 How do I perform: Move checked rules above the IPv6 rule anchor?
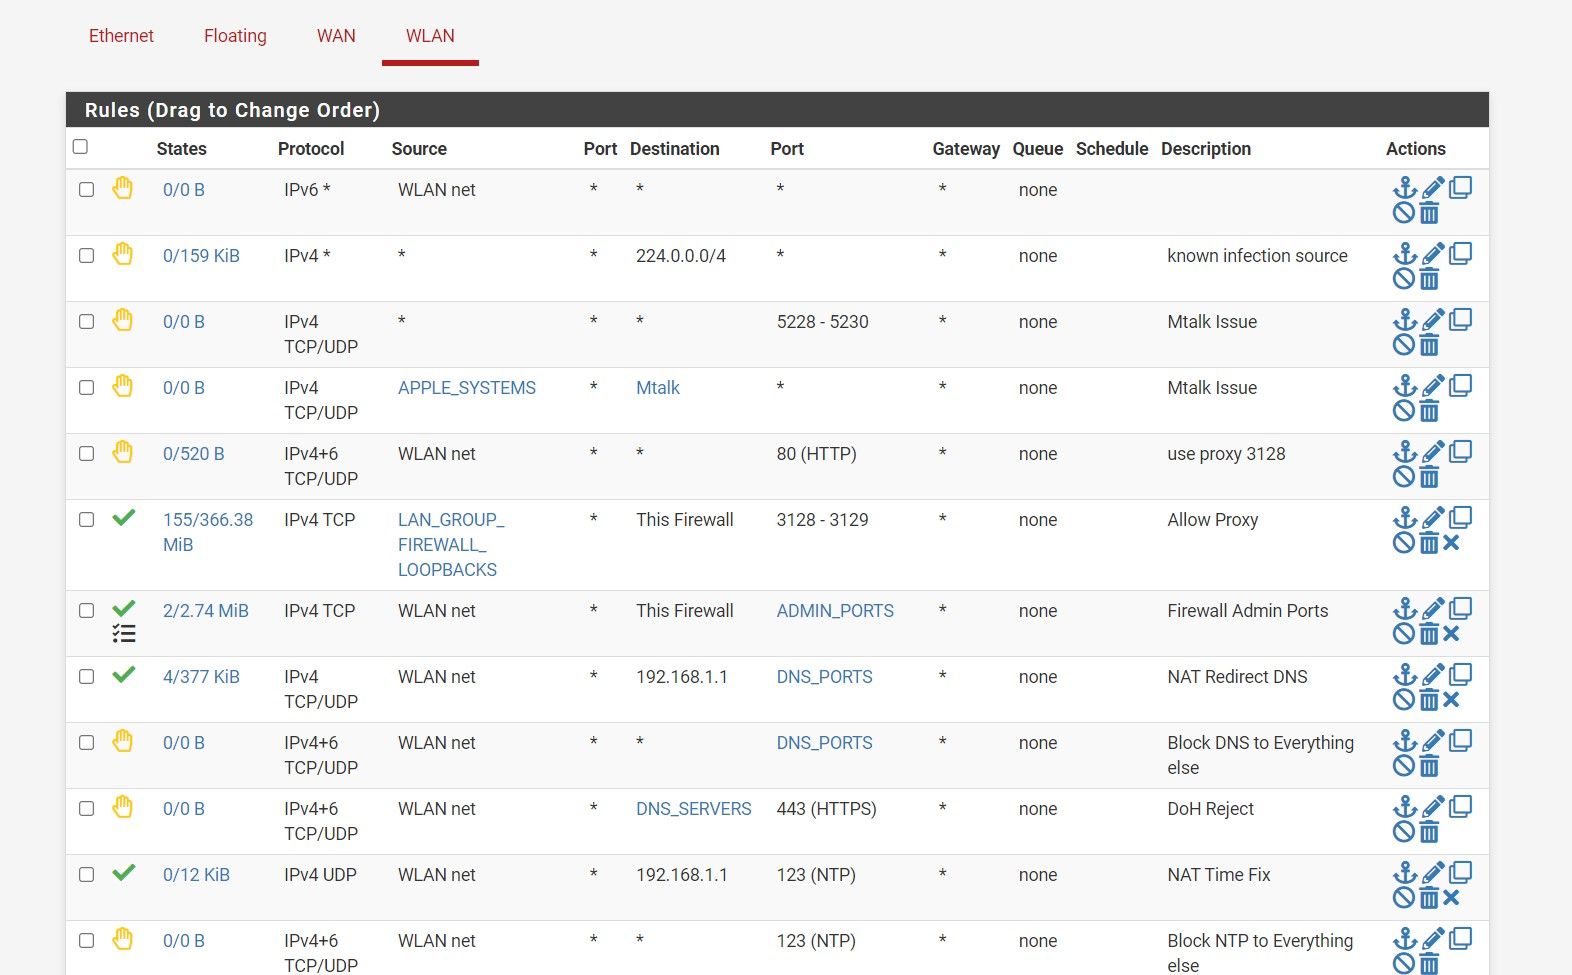1405,188
